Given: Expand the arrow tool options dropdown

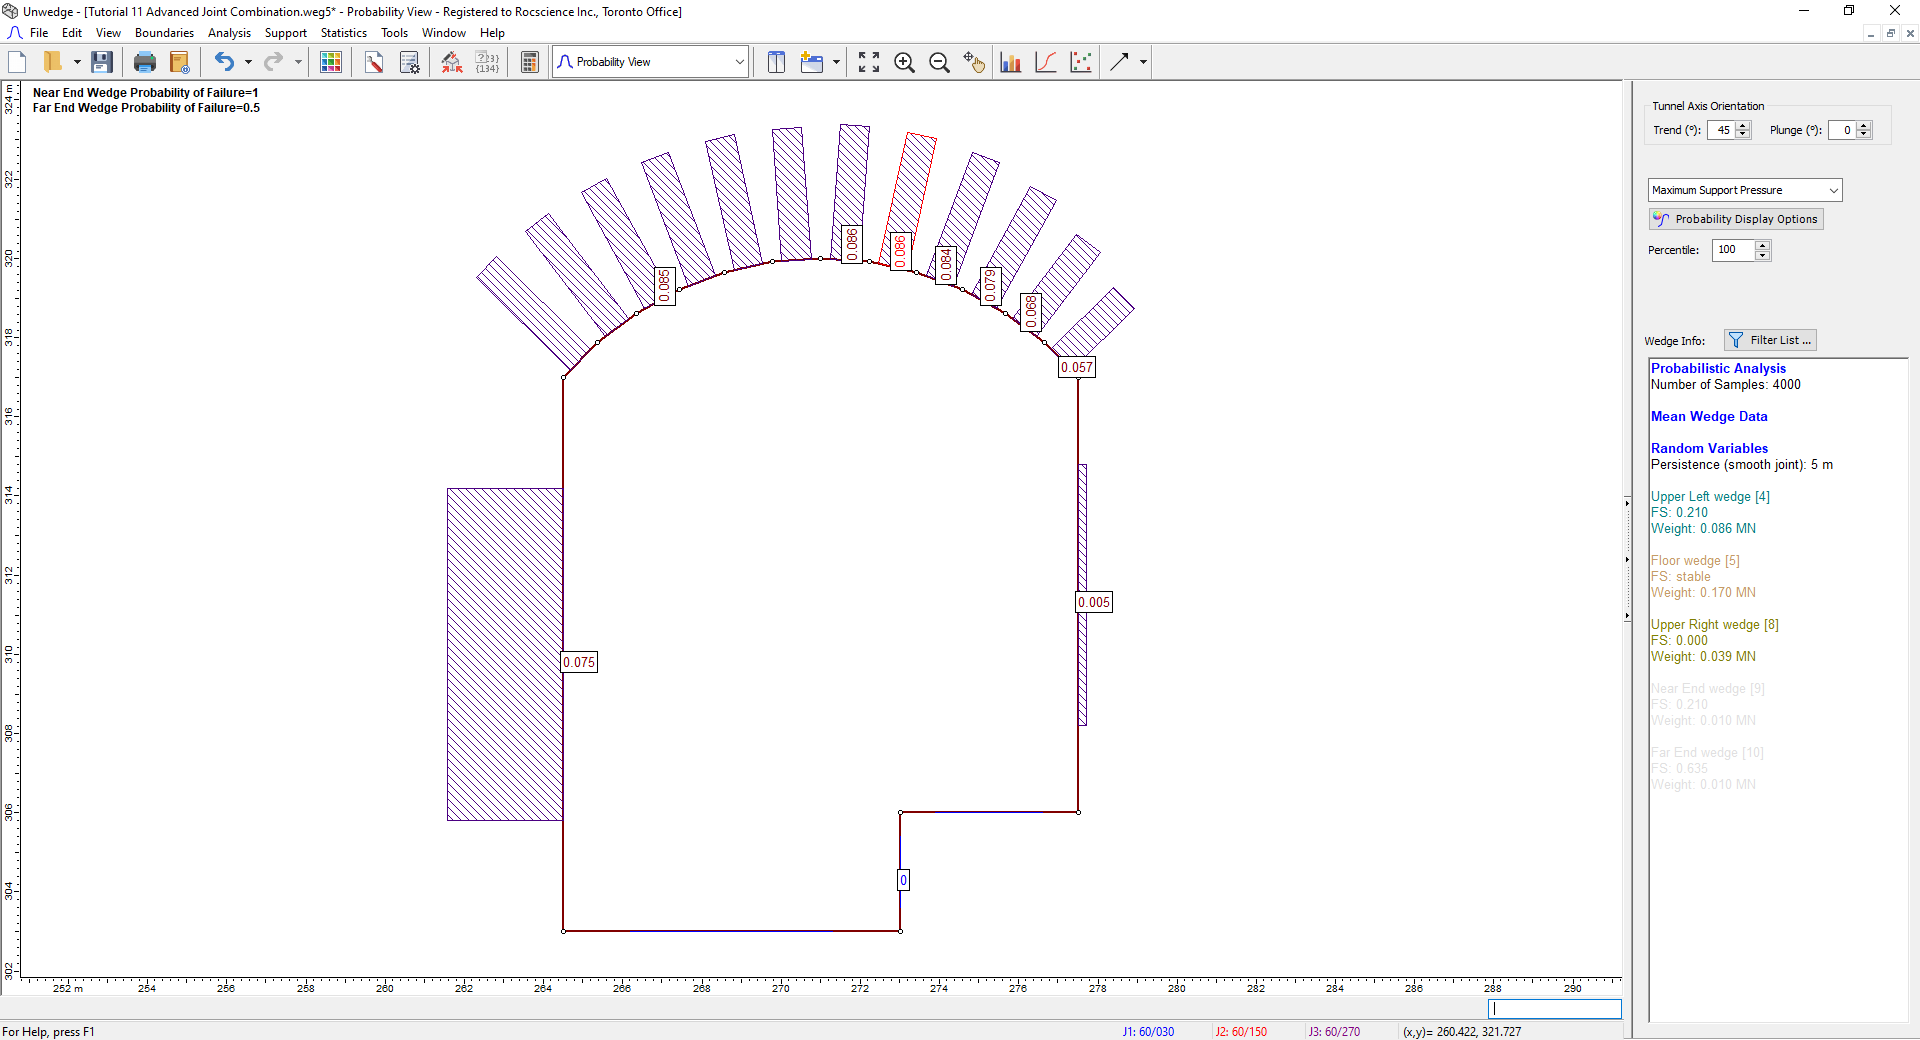Looking at the screenshot, I should 1143,62.
